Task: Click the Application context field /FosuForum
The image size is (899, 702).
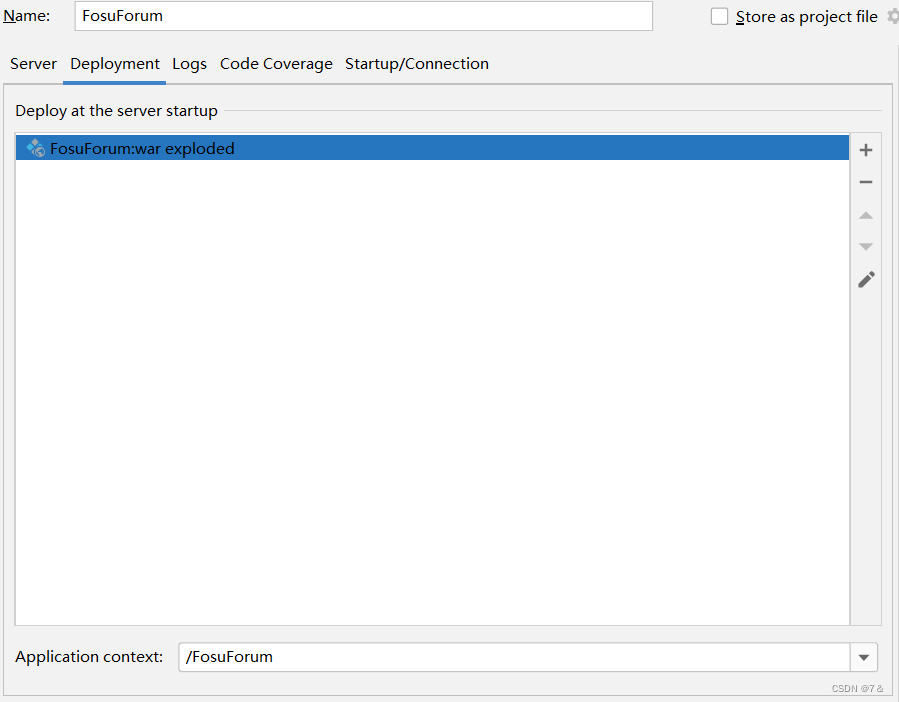Action: [514, 657]
